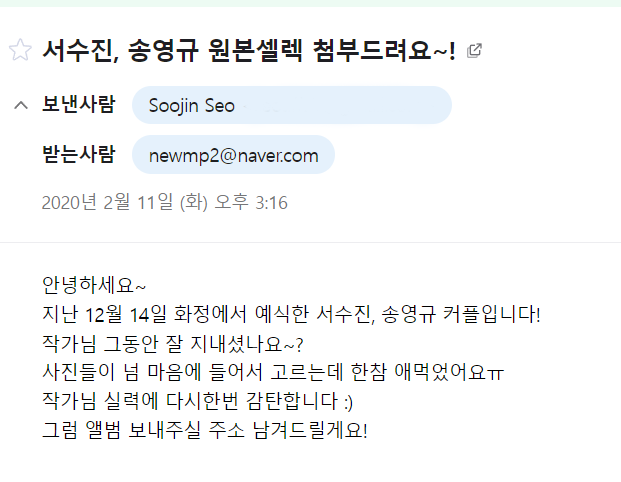This screenshot has width=621, height=482.
Task: Click the 받는사람 label
Action: (78, 155)
